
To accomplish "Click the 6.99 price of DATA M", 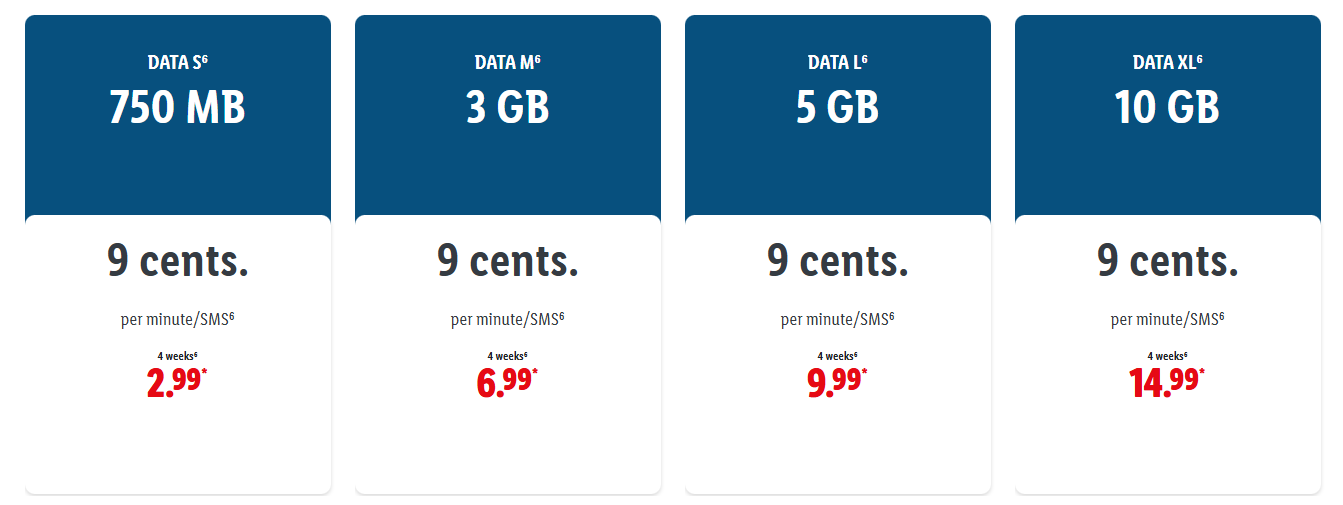I will tap(507, 383).
